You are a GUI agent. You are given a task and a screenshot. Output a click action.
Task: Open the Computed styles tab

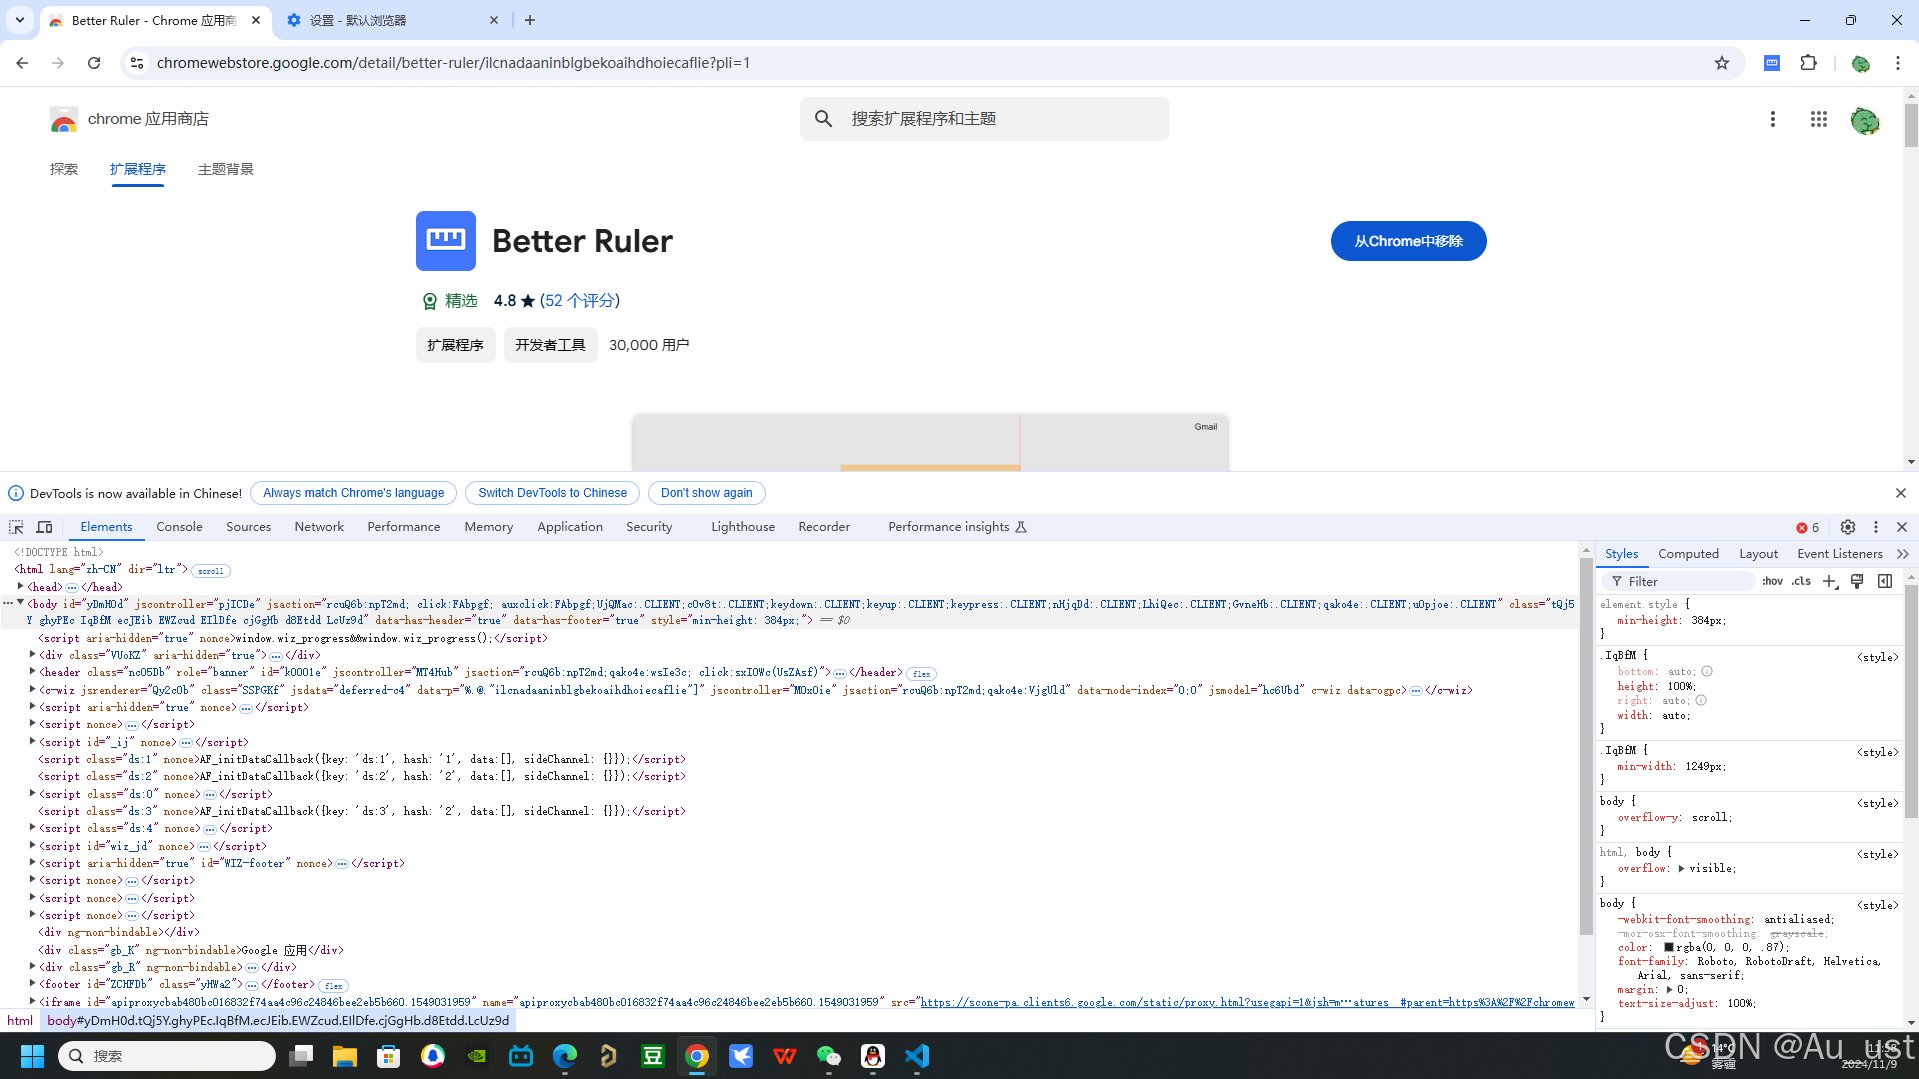(1688, 553)
